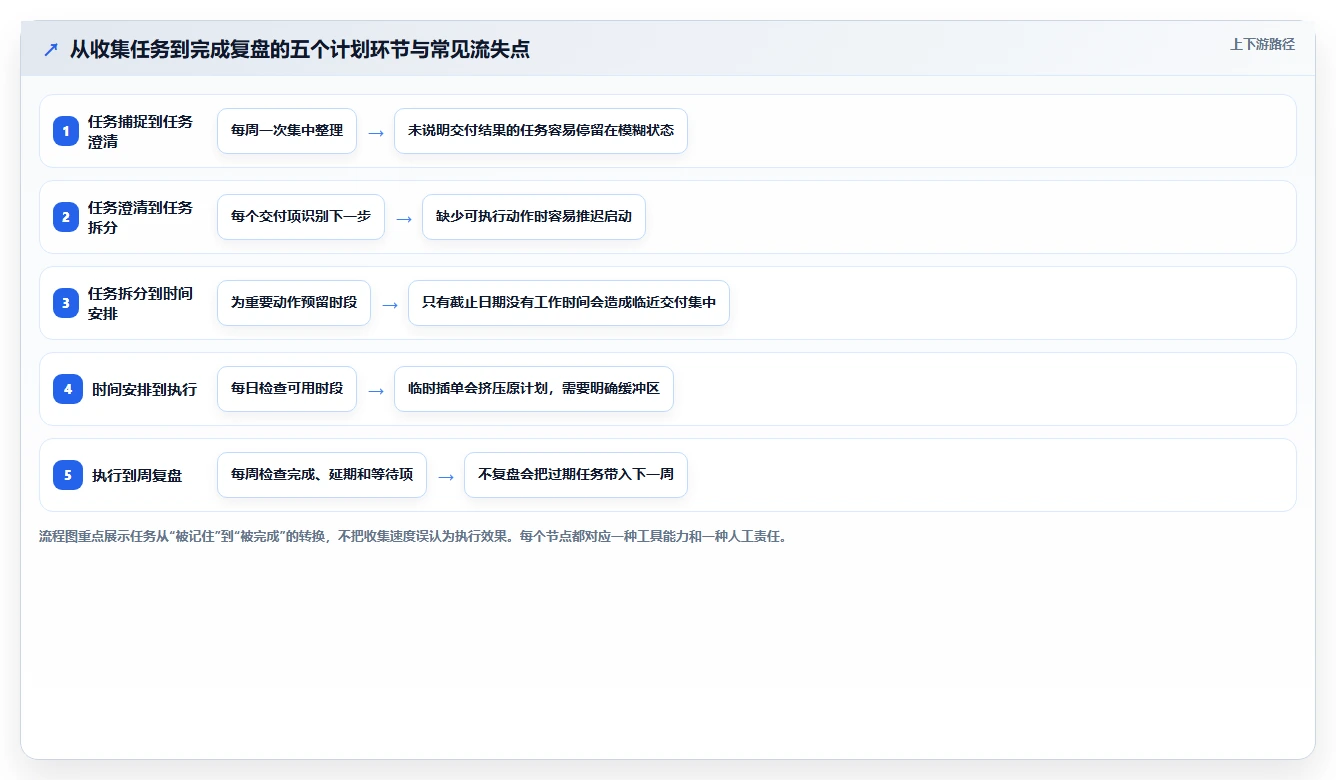Click the 时间安排到执行 step label

[x=144, y=389]
